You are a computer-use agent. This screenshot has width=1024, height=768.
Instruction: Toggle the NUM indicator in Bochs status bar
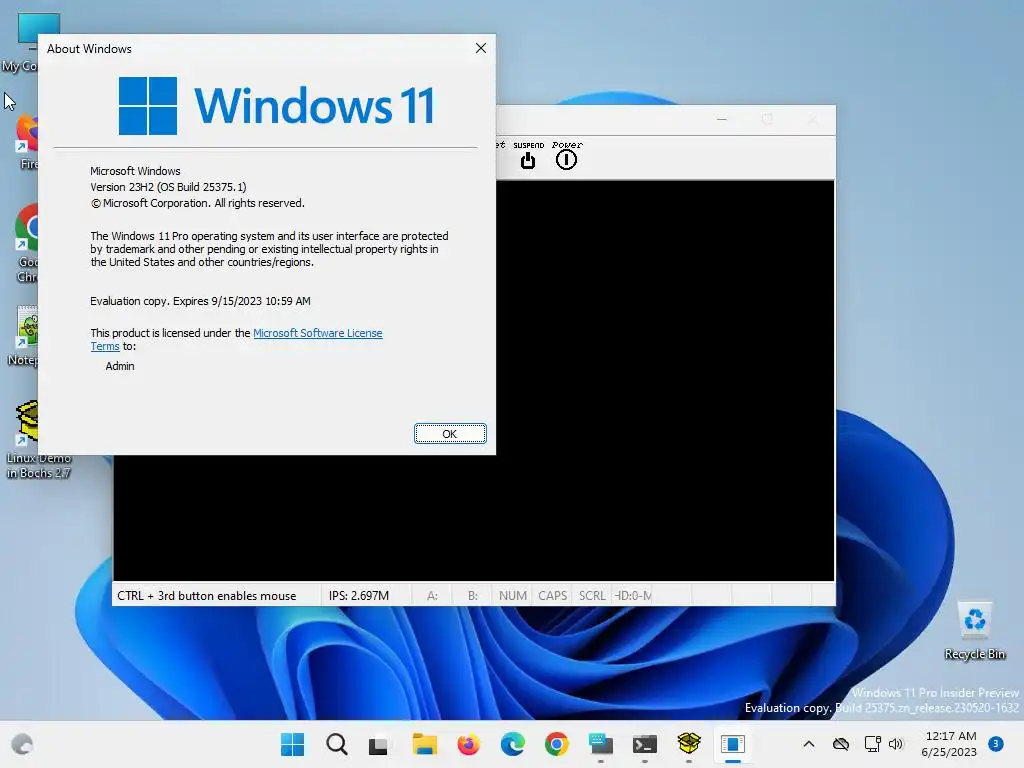[513, 596]
